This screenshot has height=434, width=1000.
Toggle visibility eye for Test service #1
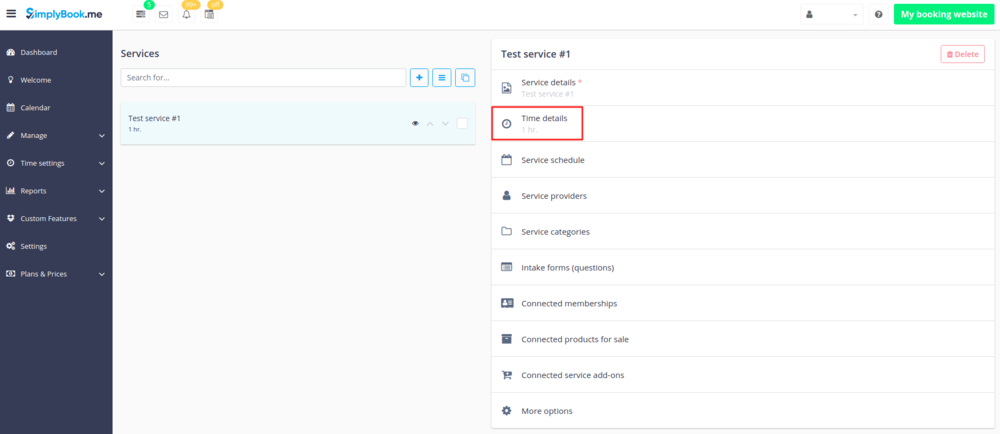pos(414,124)
